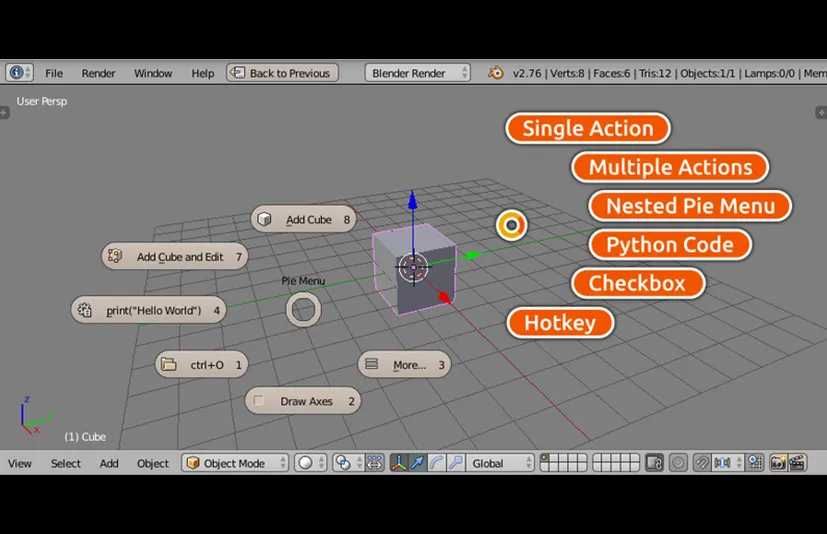This screenshot has height=534, width=827.
Task: Click the orange ring cursor icon
Action: pyautogui.click(x=511, y=225)
